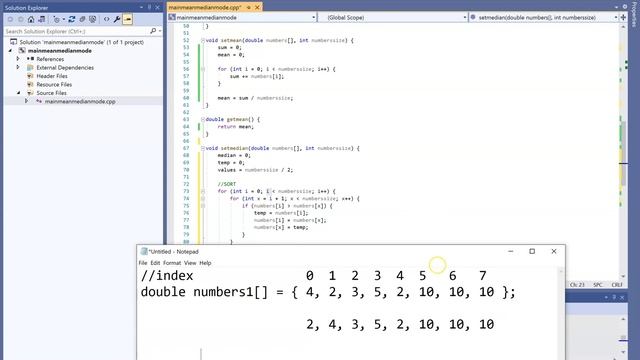Select the Source Files folder
The width and height of the screenshot is (640, 360).
(x=51, y=93)
